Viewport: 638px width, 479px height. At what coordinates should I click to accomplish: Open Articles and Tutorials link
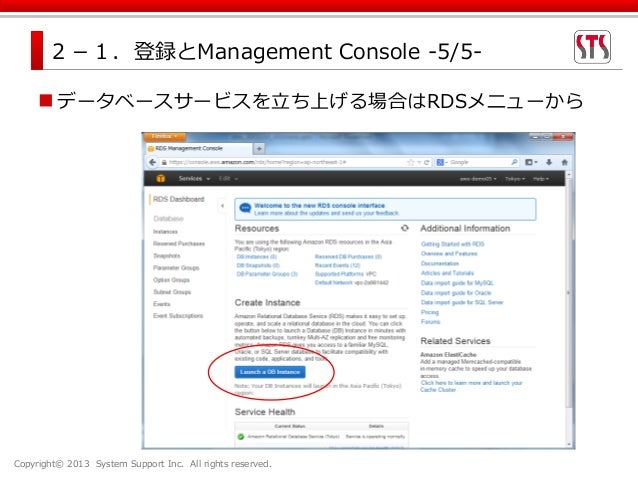tap(447, 273)
